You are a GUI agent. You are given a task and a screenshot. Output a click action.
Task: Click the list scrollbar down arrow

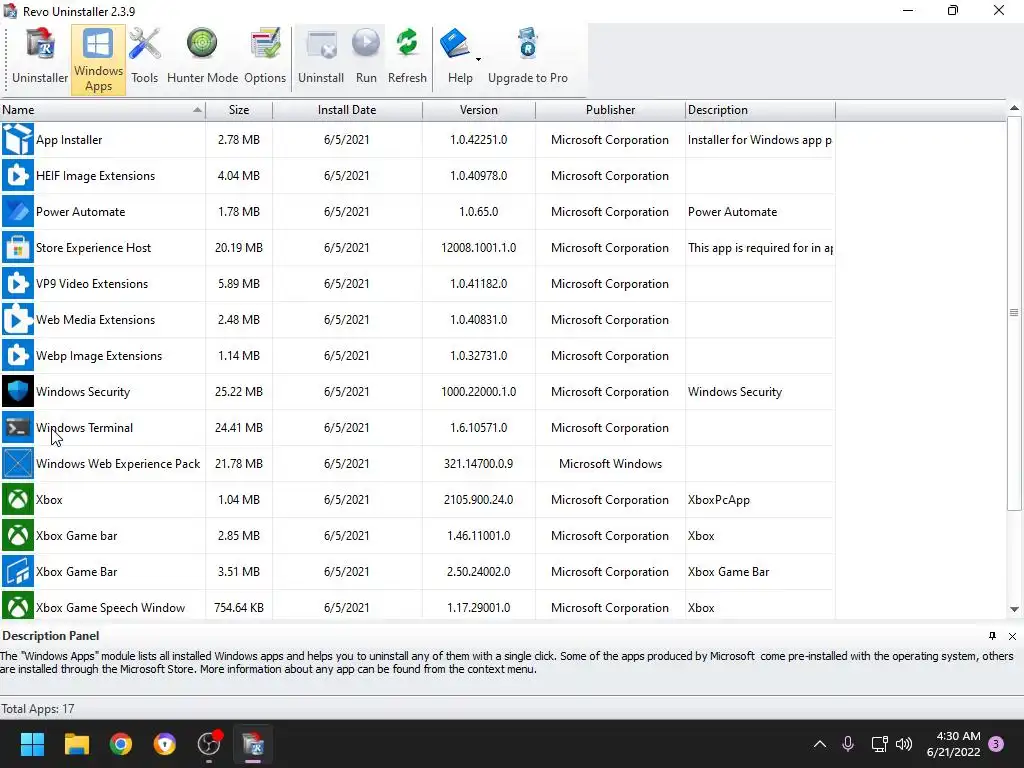[1014, 609]
